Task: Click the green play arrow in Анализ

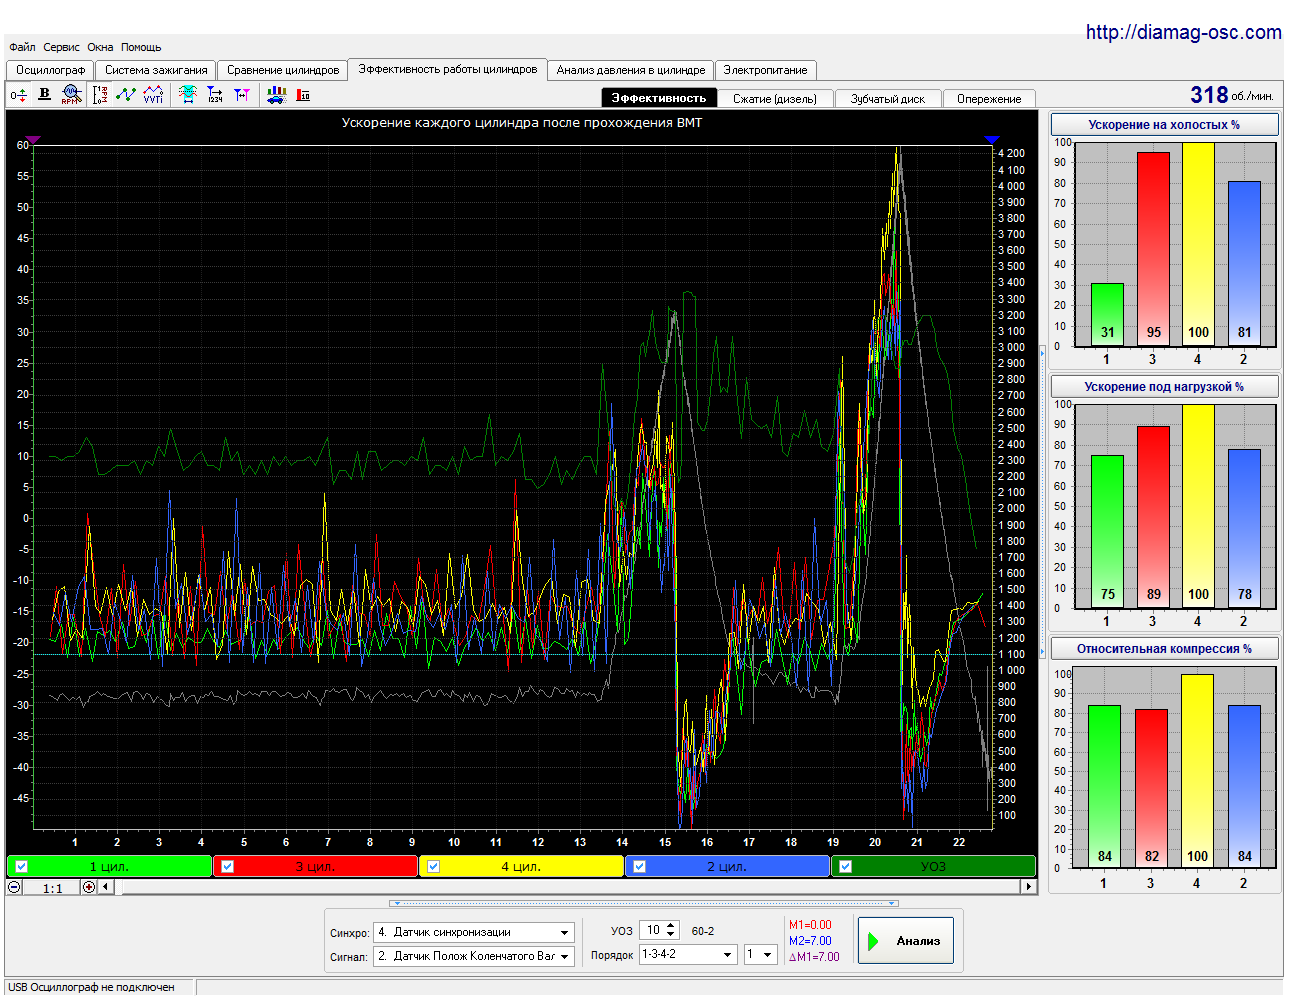Action: (873, 941)
